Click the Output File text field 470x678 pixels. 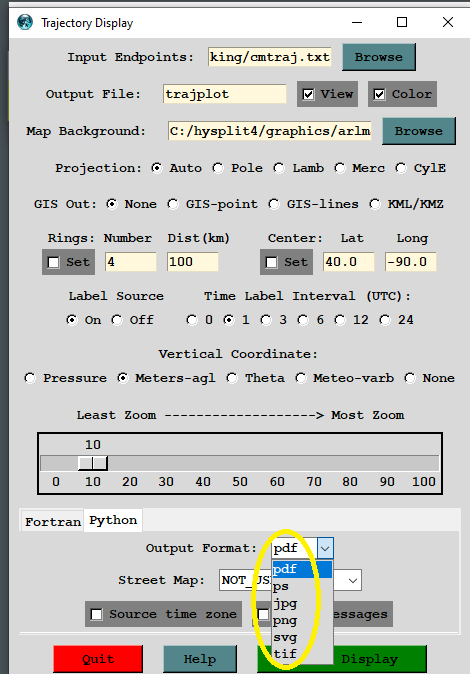coord(224,94)
